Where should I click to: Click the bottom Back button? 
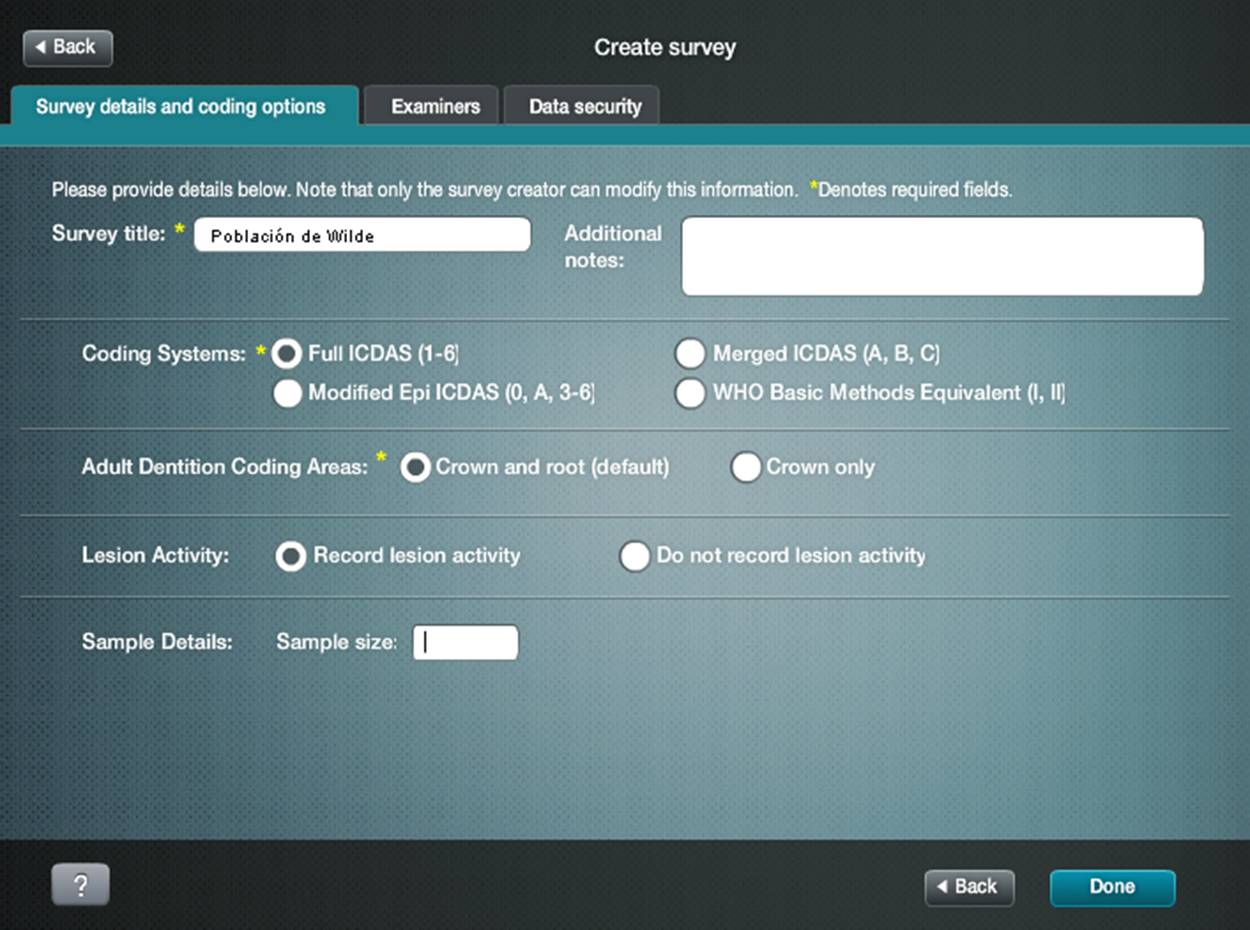click(x=969, y=887)
